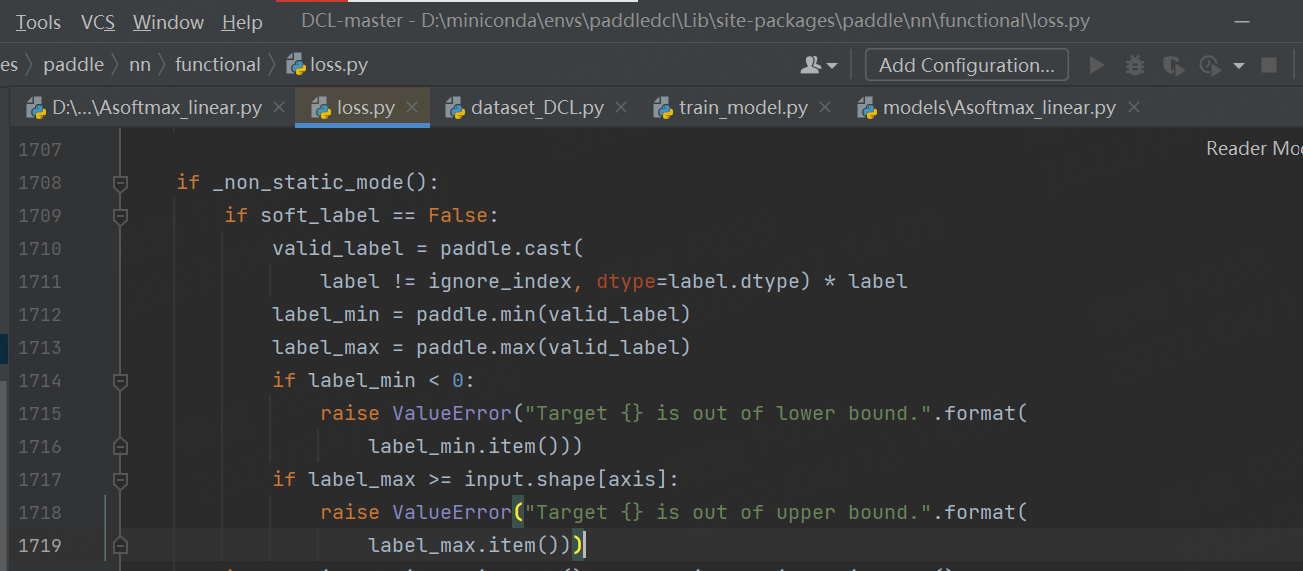Click the Profile clock icon
The width and height of the screenshot is (1303, 571).
[1210, 65]
